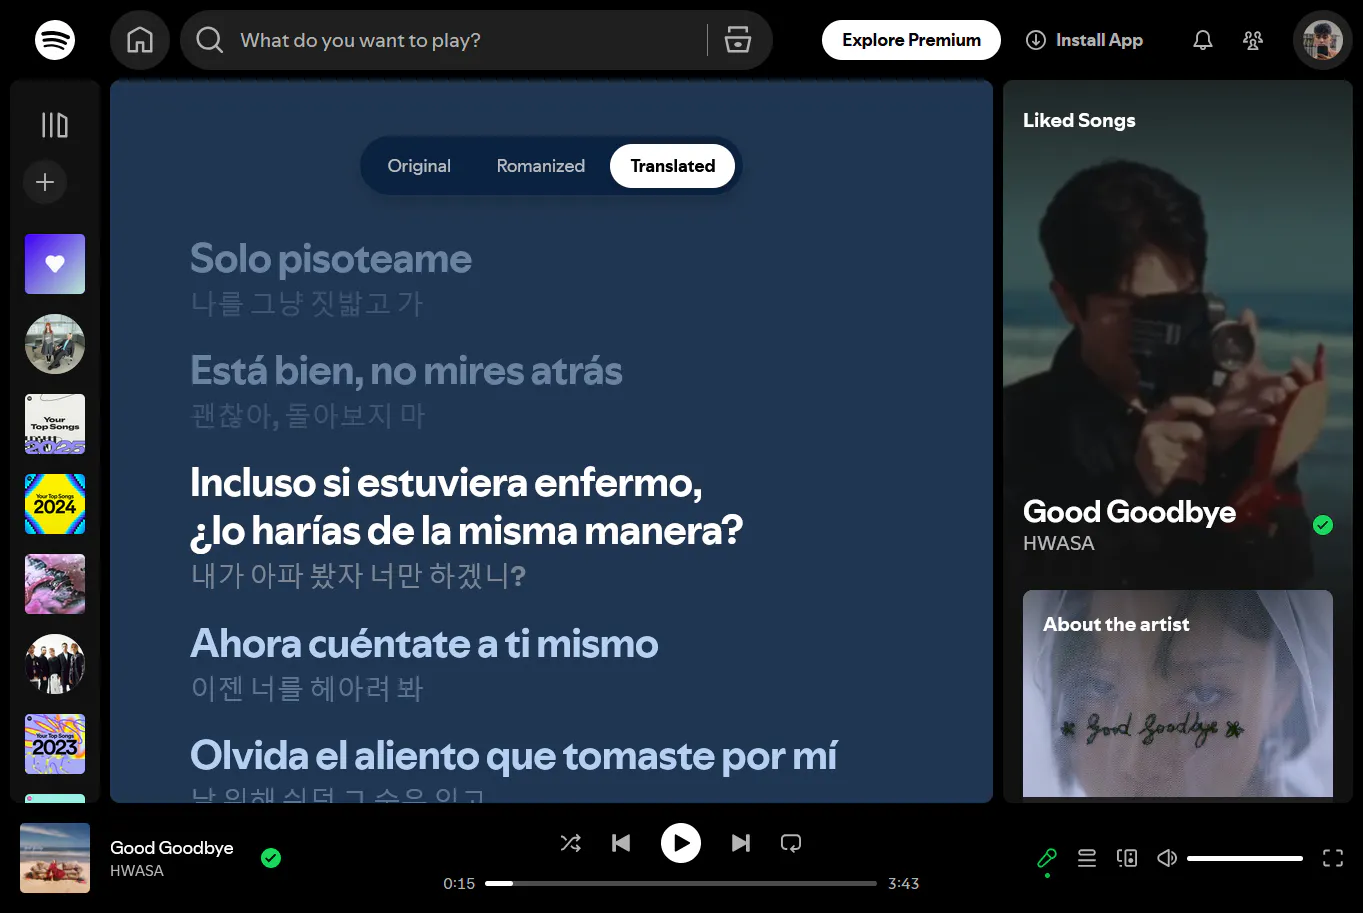Viewport: 1363px width, 913px height.
Task: Toggle repeat mode
Action: click(791, 843)
